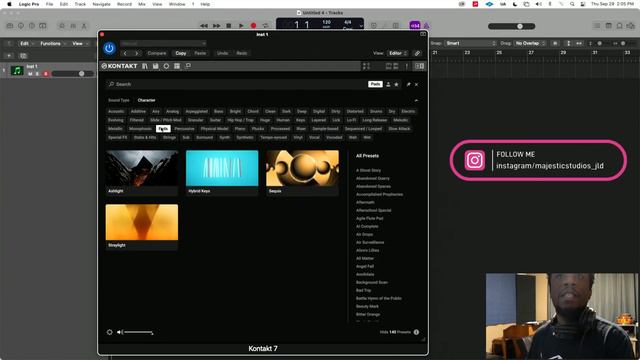Click Kontakt save (floppy disk) icon
This screenshot has height=360, width=640.
[156, 66]
